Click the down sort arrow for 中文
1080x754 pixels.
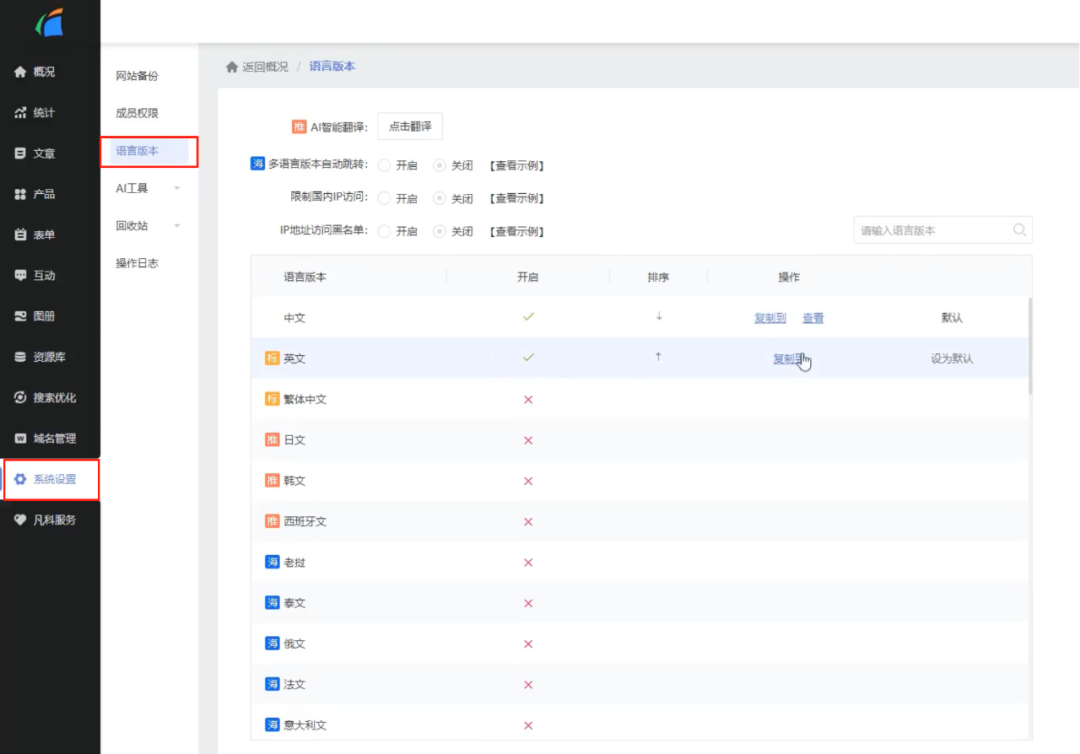[659, 317]
